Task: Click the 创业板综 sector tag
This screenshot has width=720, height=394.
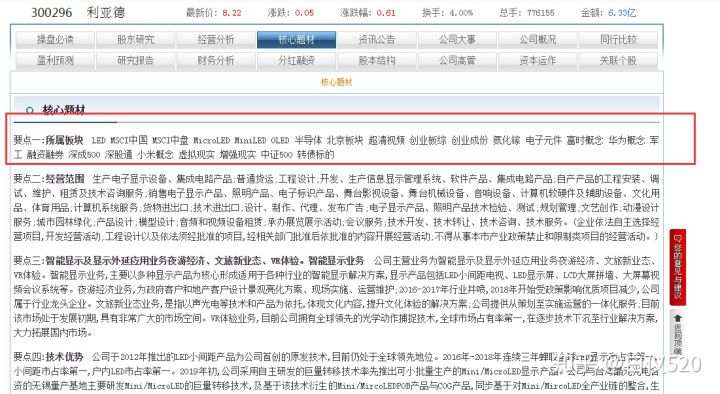Action: click(428, 140)
